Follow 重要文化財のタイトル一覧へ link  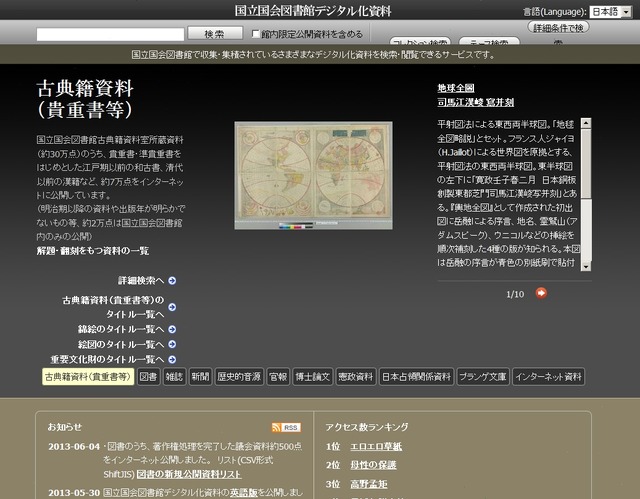tap(107, 359)
